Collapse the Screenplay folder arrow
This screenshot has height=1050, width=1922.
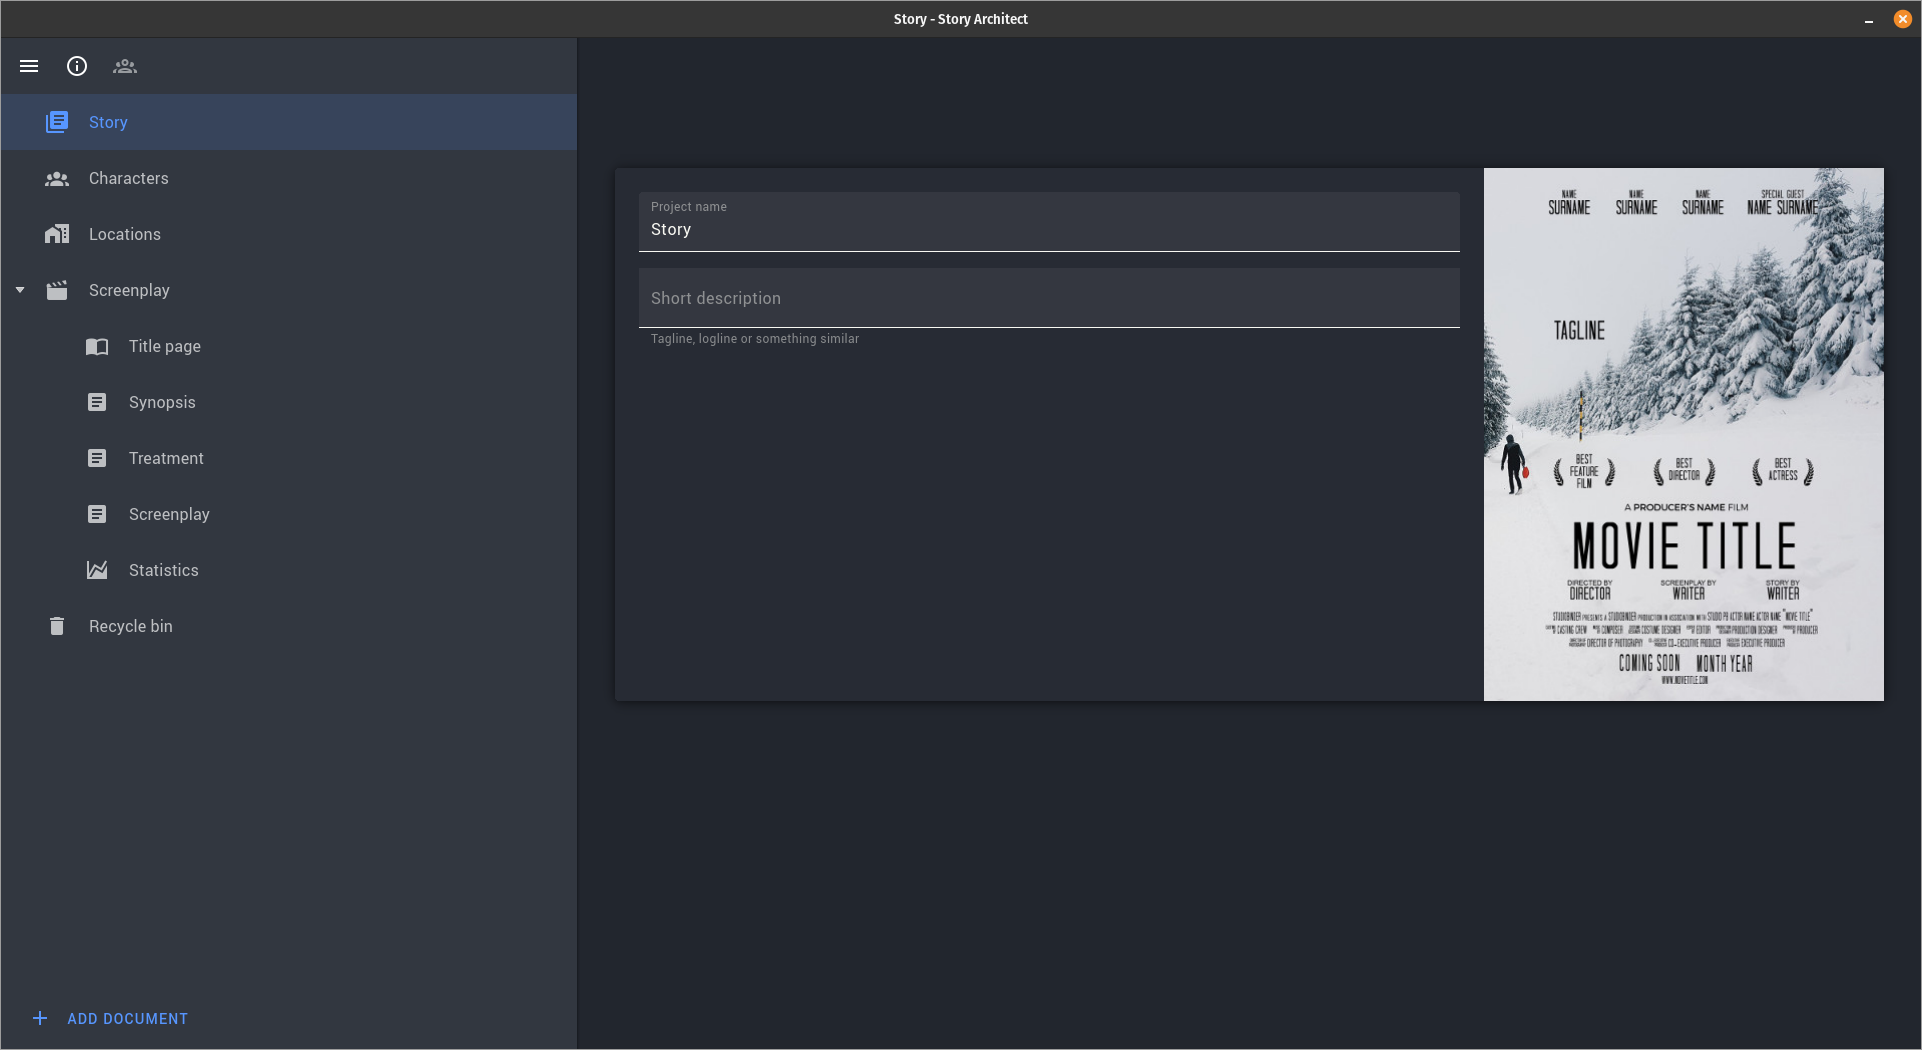click(x=20, y=290)
